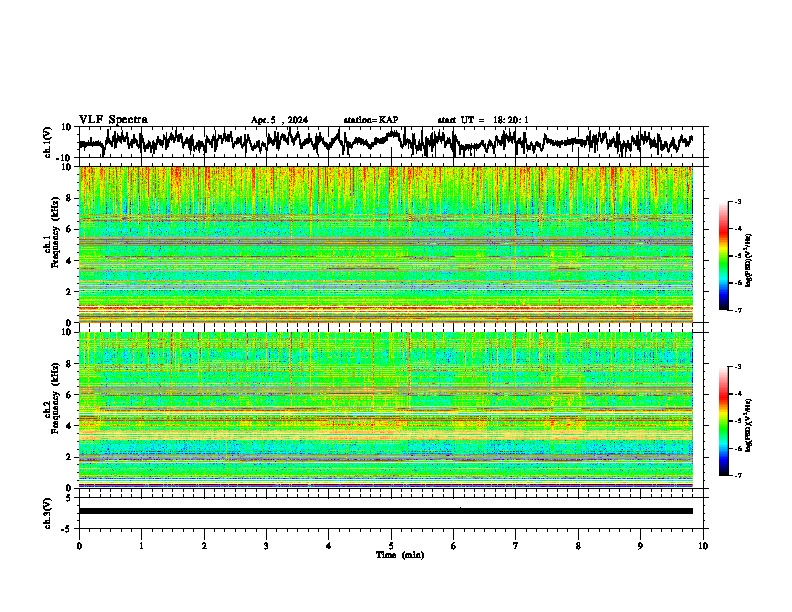792x612 pixels.
Task: Click the "ch.1(V)" waveform axis label
Action: [48, 142]
